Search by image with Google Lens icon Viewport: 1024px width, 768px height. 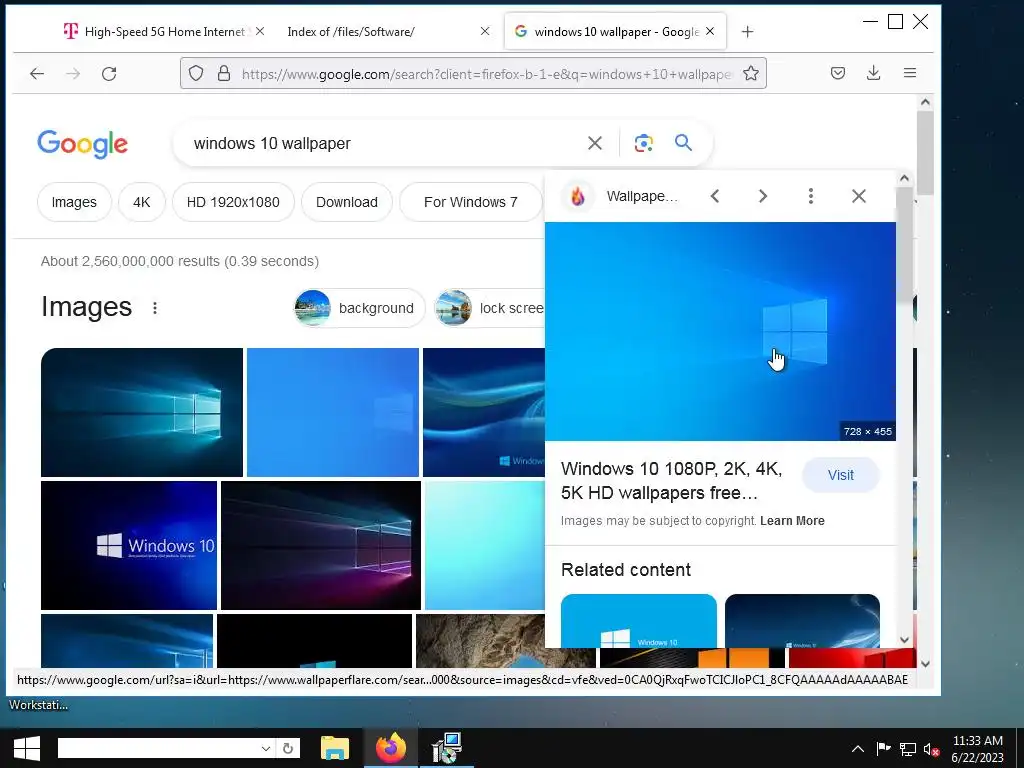pyautogui.click(x=643, y=143)
